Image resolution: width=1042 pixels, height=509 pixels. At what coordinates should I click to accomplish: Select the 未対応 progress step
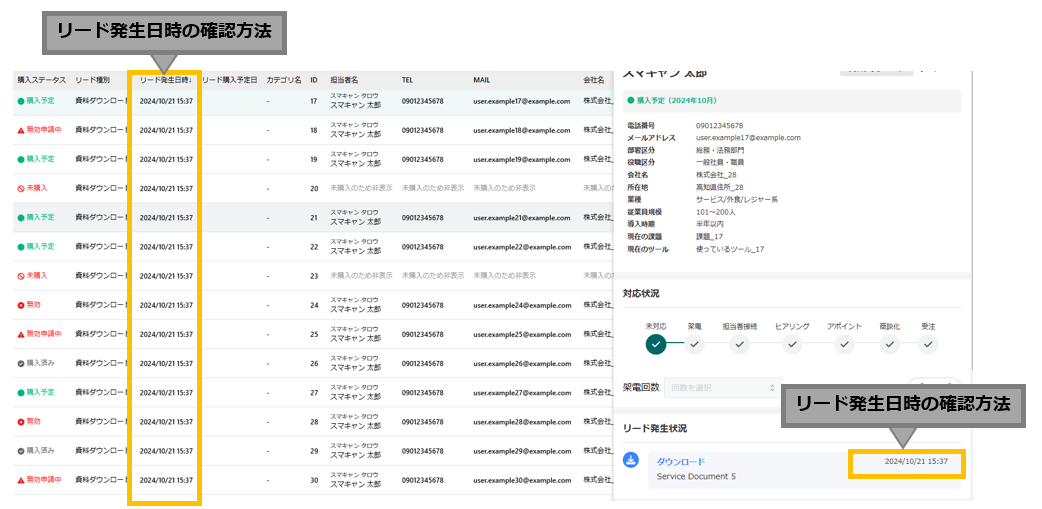pyautogui.click(x=656, y=344)
